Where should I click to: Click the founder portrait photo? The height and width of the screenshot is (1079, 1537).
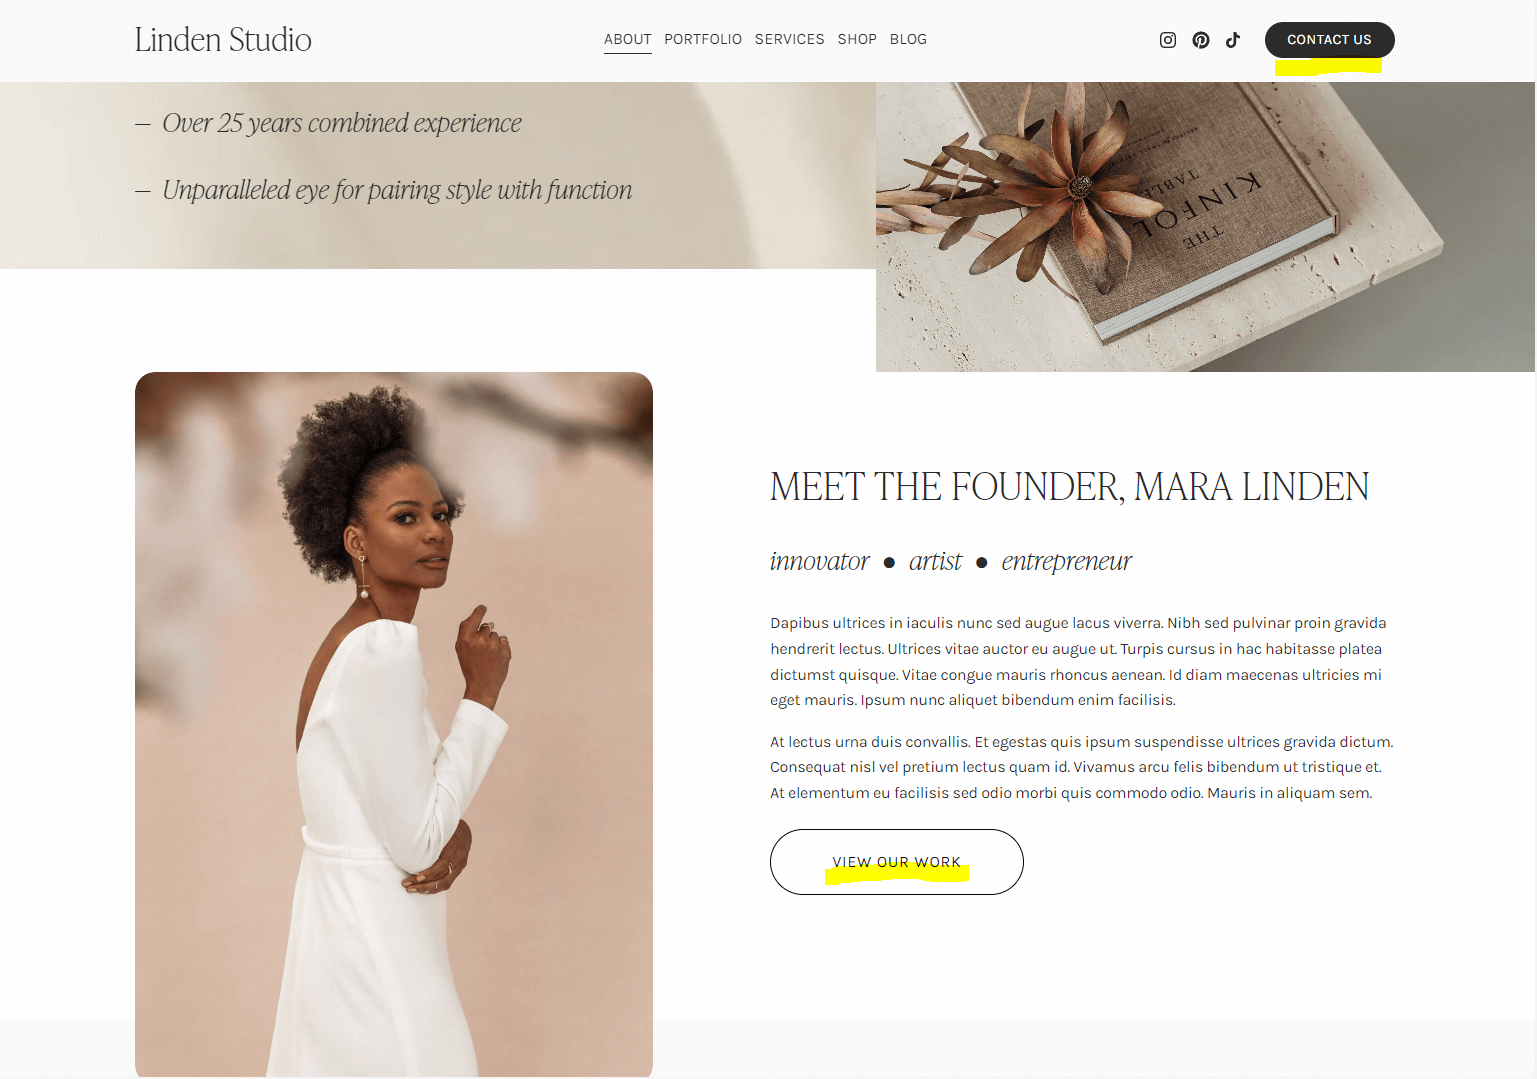click(x=394, y=724)
